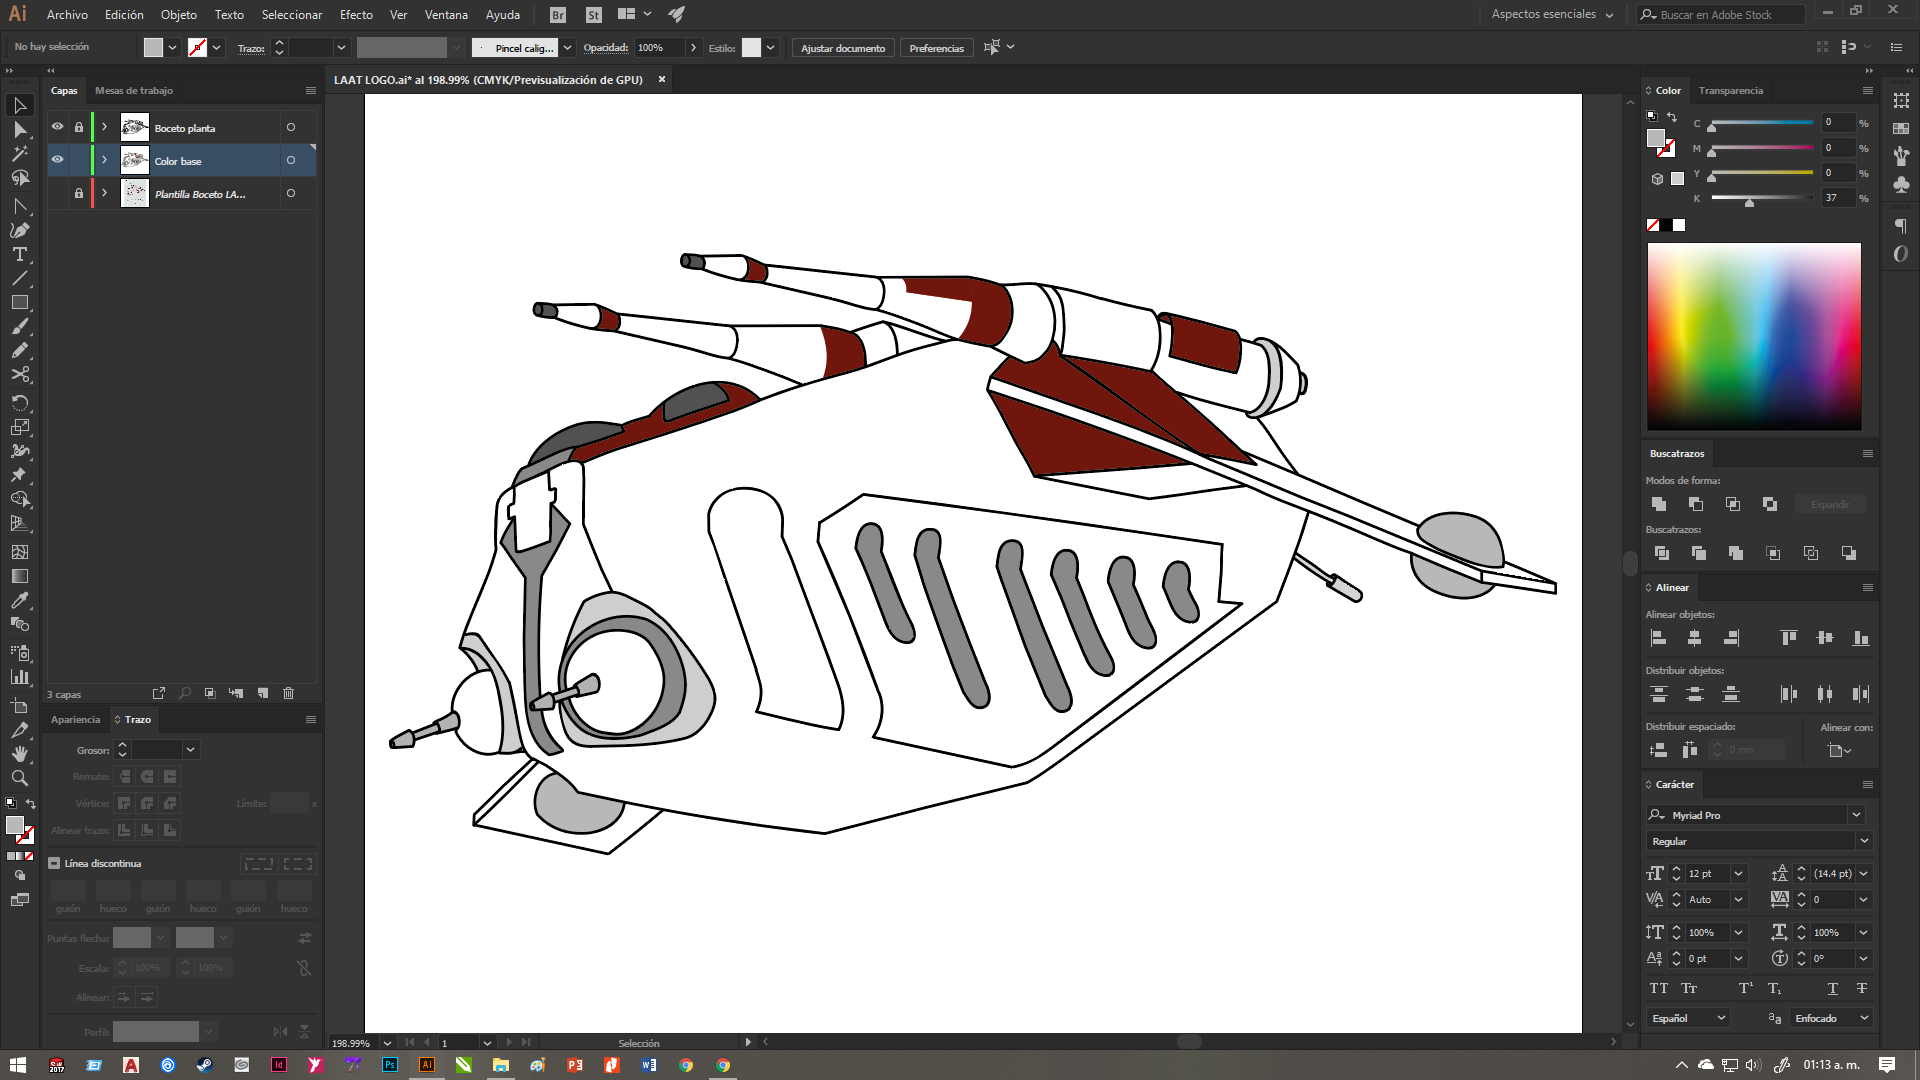Expand the Boceto planta layer
This screenshot has width=1920, height=1080.
104,127
